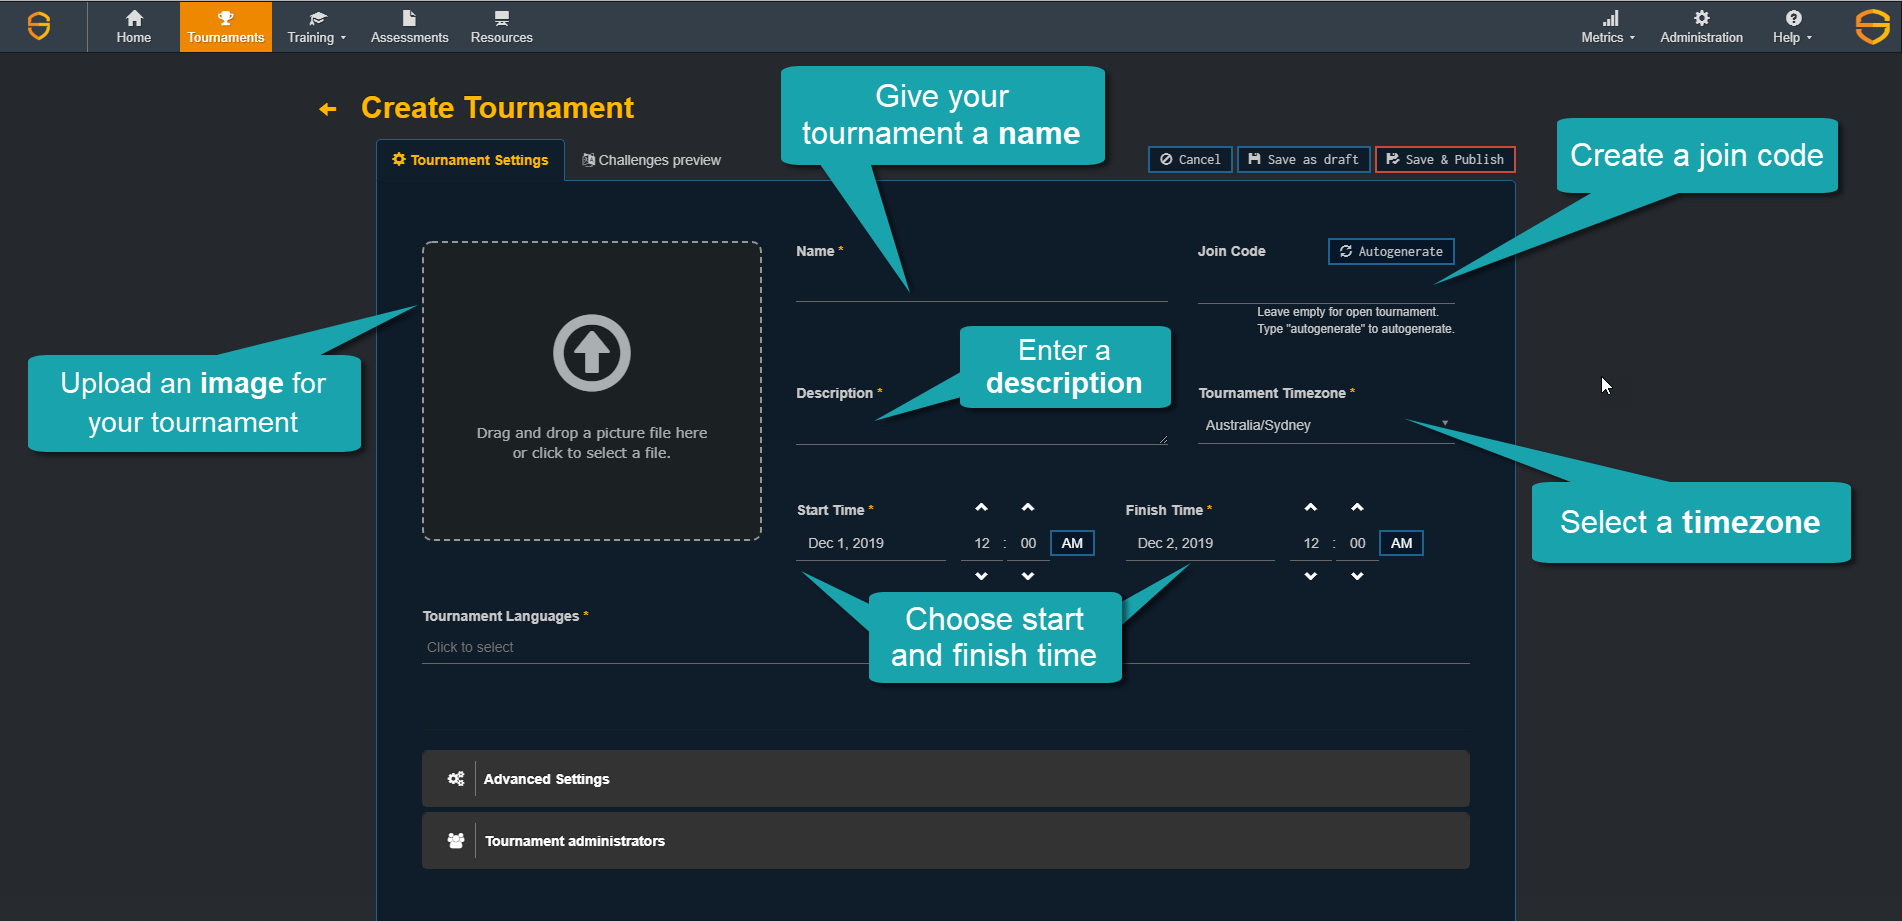The height and width of the screenshot is (921, 1902).
Task: Select the Tournament Settings tab
Action: pos(470,159)
